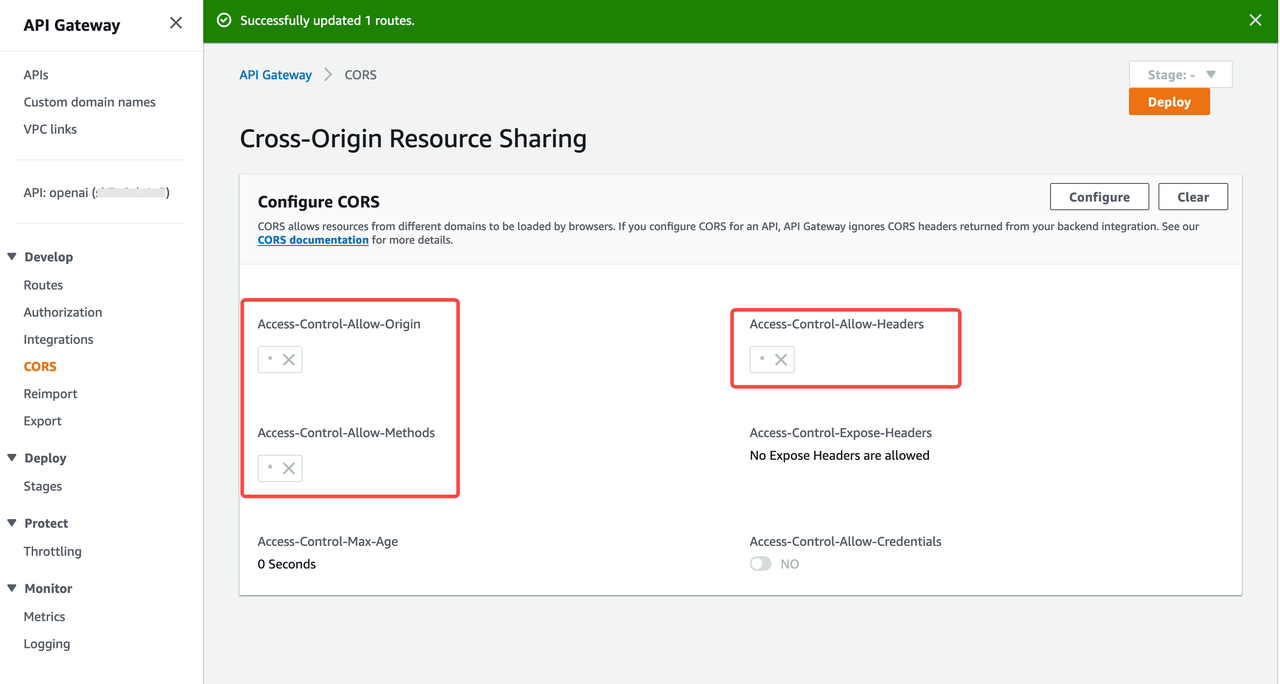The image size is (1280, 684).
Task: Click the success checkmark icon in banner
Action: (x=224, y=20)
